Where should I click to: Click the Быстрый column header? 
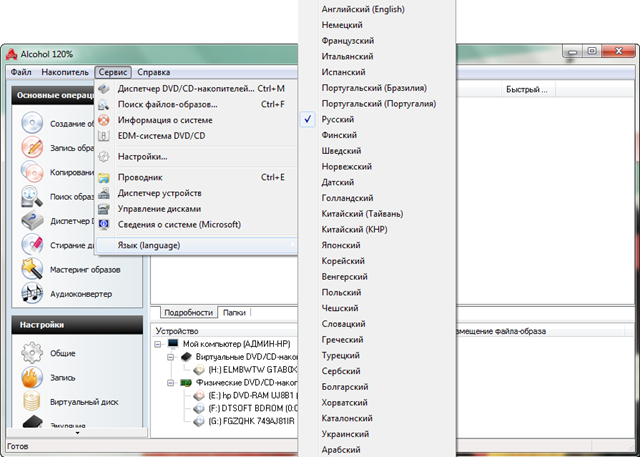point(527,89)
